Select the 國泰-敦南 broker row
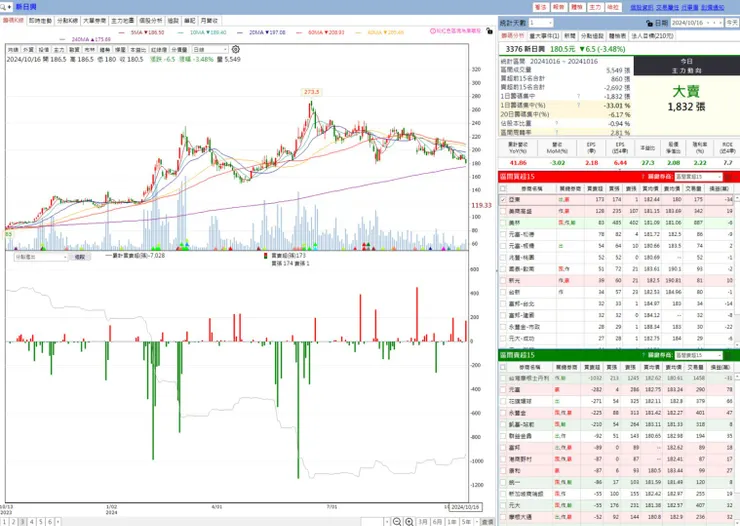The width and height of the screenshot is (740, 526). (x=617, y=269)
